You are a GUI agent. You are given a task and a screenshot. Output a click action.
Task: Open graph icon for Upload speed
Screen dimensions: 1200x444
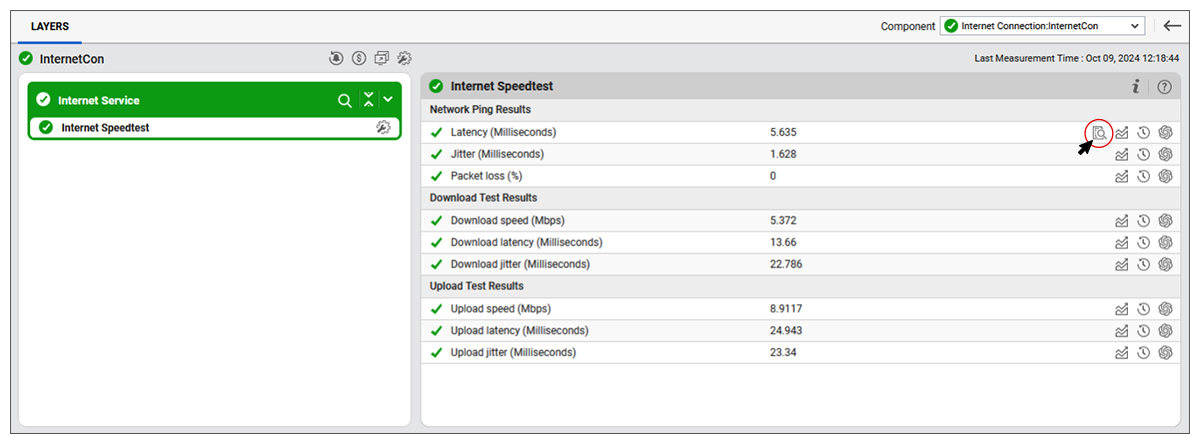[1122, 308]
